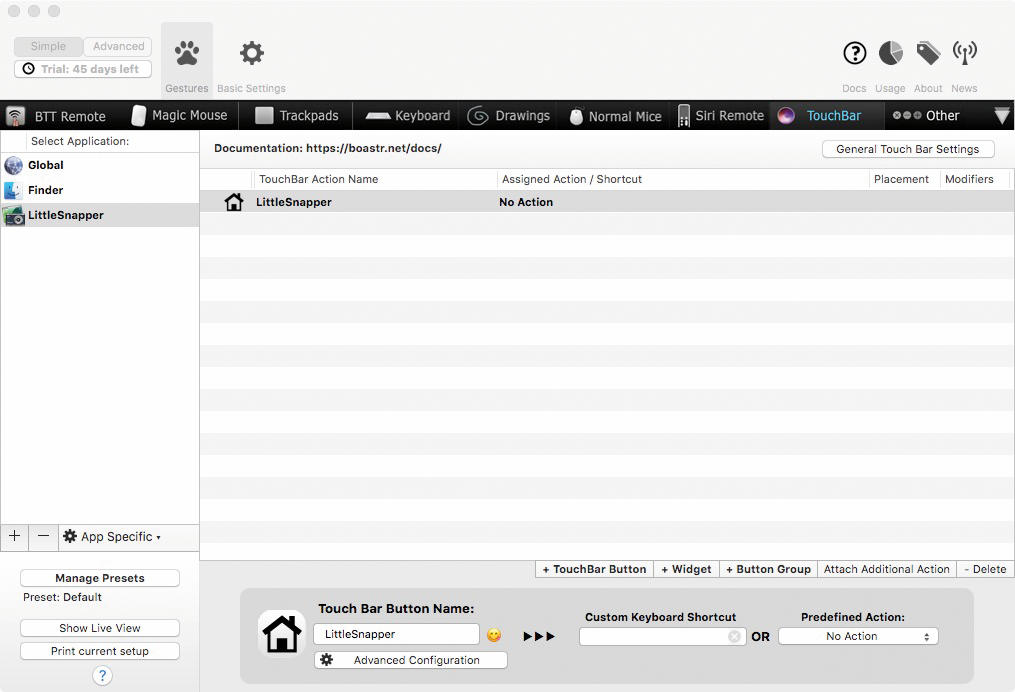
Task: Click the LittleSnapper camera icon
Action: click(x=13, y=216)
